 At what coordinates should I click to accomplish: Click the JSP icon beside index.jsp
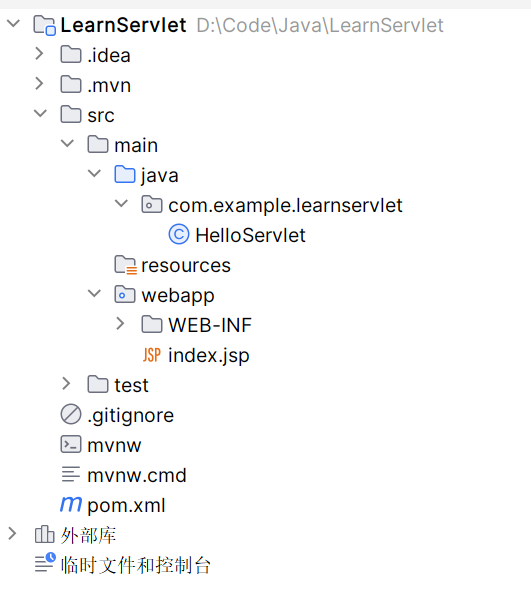tap(152, 355)
